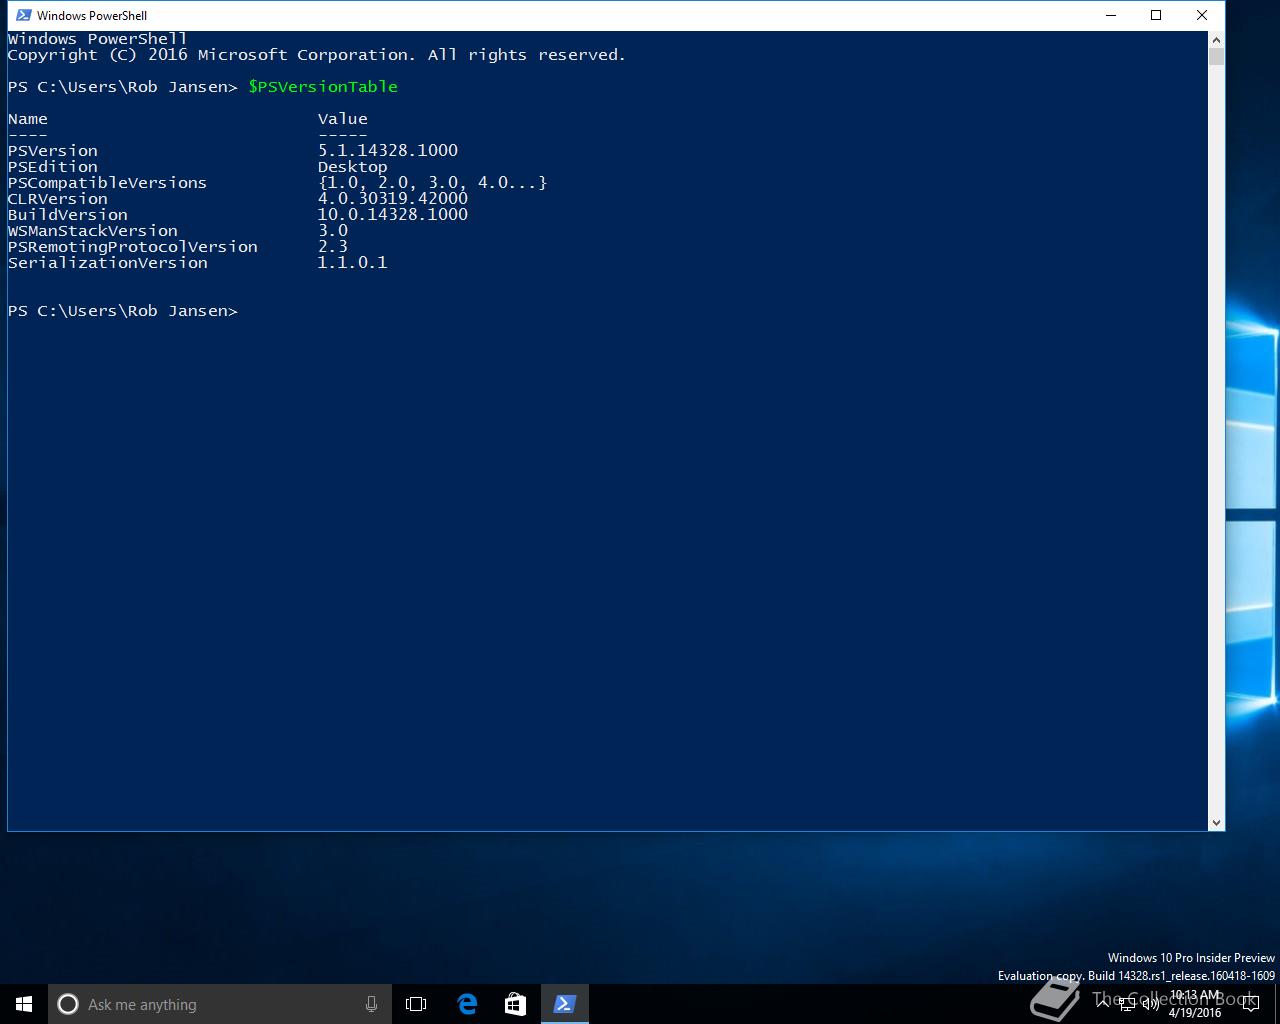The image size is (1280, 1024).
Task: Open Task View on the taskbar
Action: coord(416,1004)
